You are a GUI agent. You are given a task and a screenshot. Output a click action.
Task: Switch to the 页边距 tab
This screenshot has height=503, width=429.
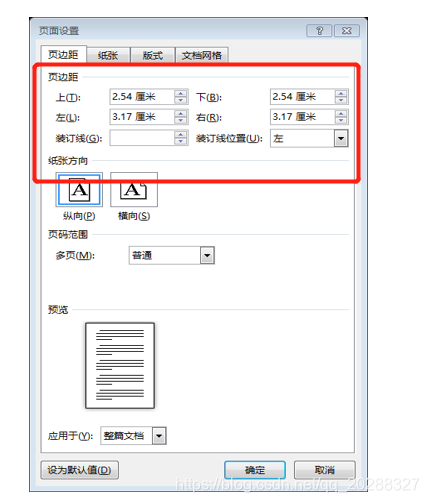(64, 54)
